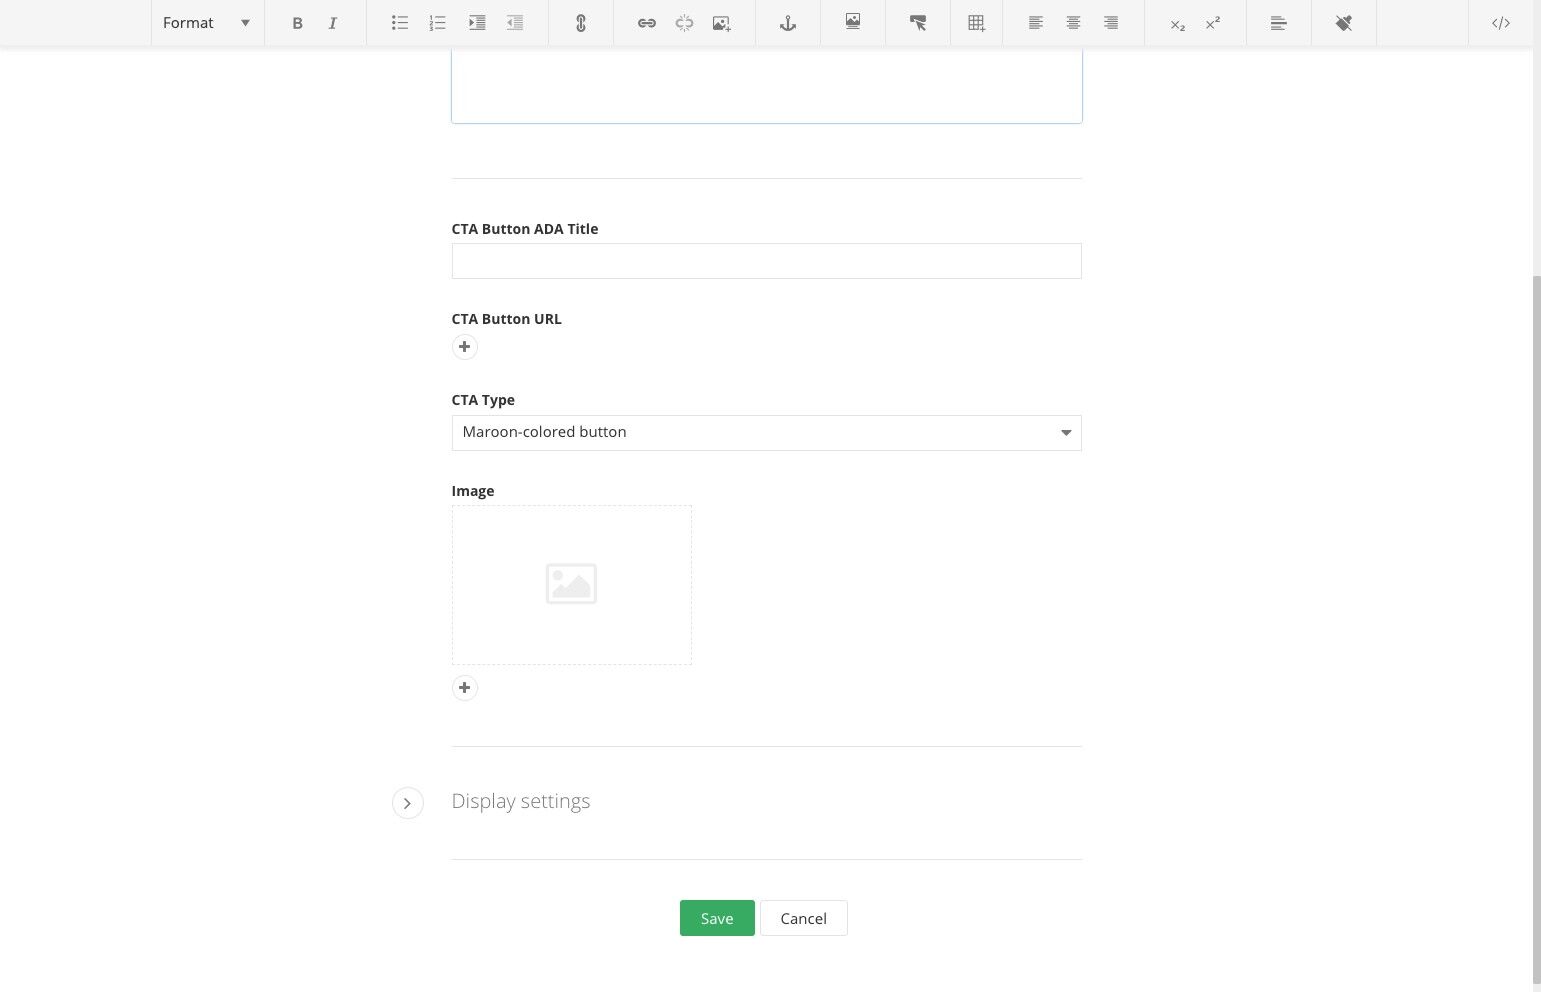Insert a bulleted list
Viewport: 1541px width, 992px height.
coord(400,23)
